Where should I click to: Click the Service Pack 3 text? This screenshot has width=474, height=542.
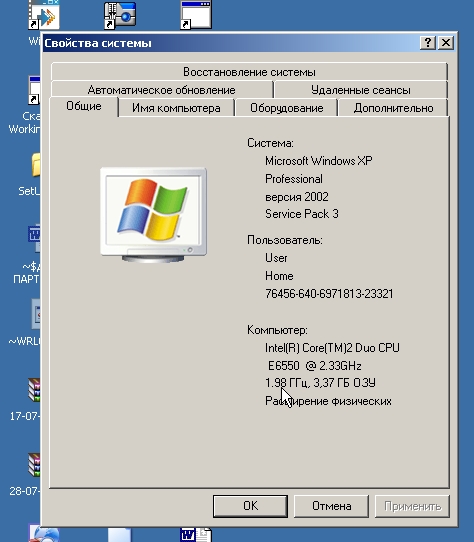click(x=301, y=214)
